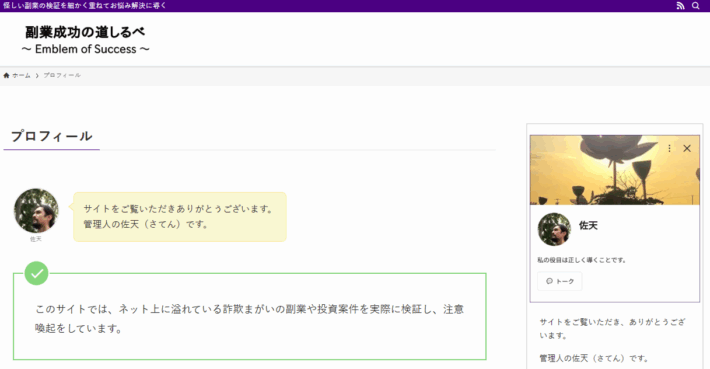710x369 pixels.
Task: Click the author avatar beside speech balloon
Action: [x=36, y=211]
